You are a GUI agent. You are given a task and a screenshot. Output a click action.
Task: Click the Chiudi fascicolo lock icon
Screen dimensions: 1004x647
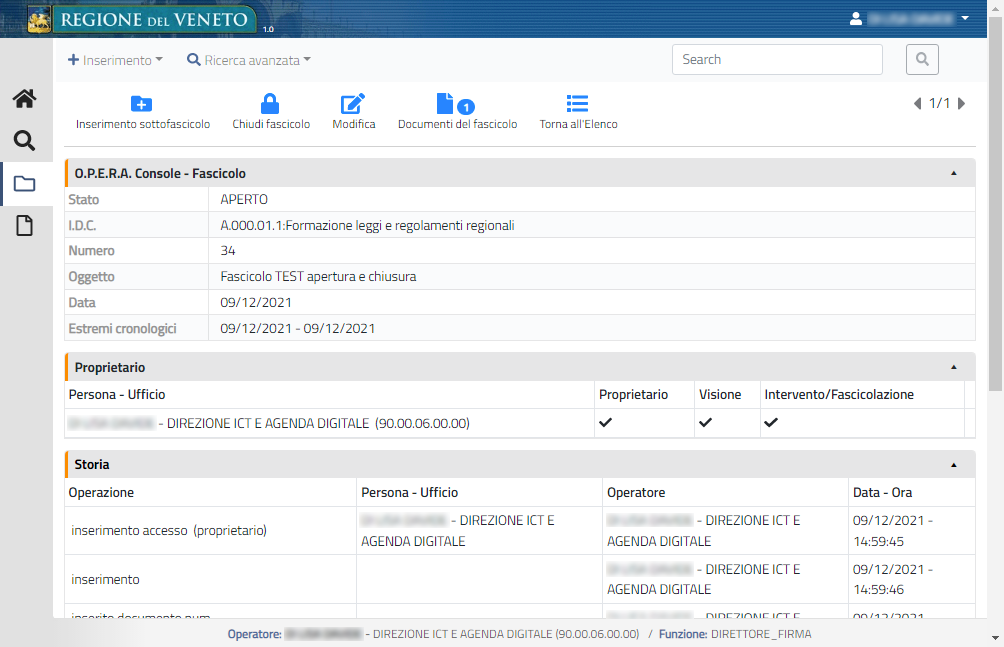[x=270, y=103]
